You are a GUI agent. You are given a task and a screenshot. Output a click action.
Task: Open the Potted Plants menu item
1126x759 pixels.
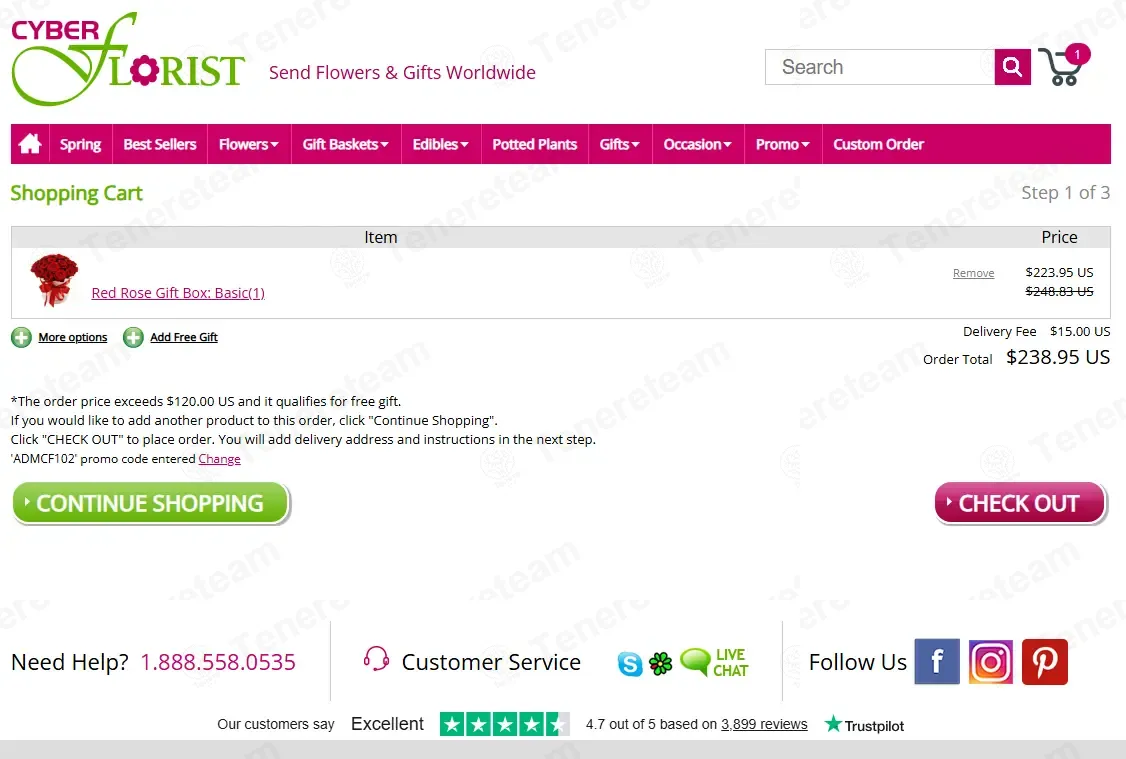pos(534,144)
